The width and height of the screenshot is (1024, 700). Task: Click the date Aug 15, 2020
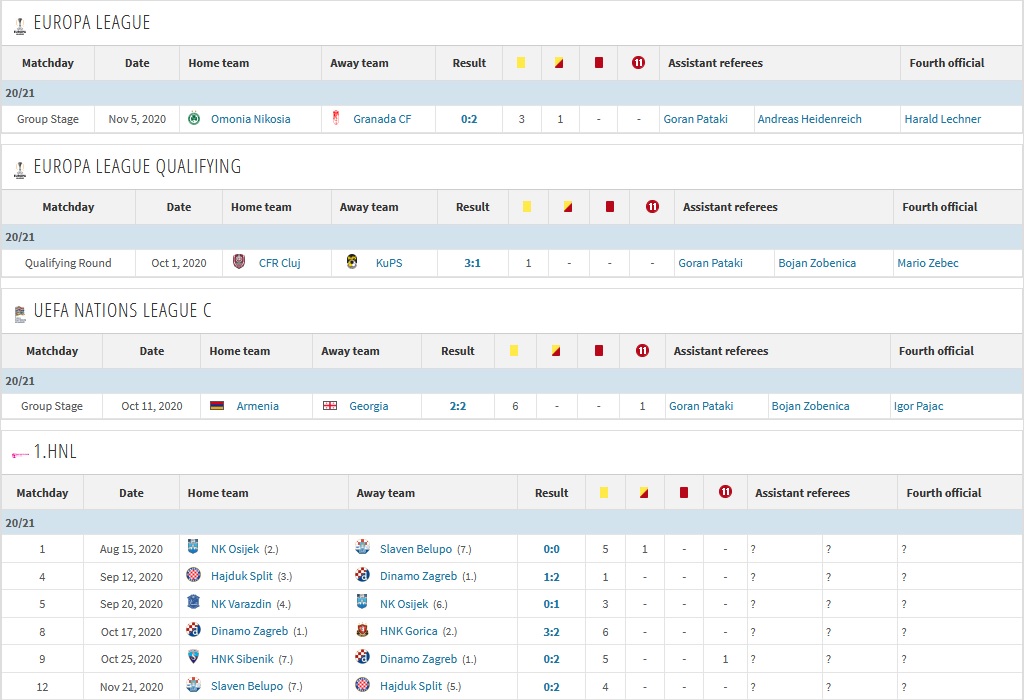(x=131, y=549)
